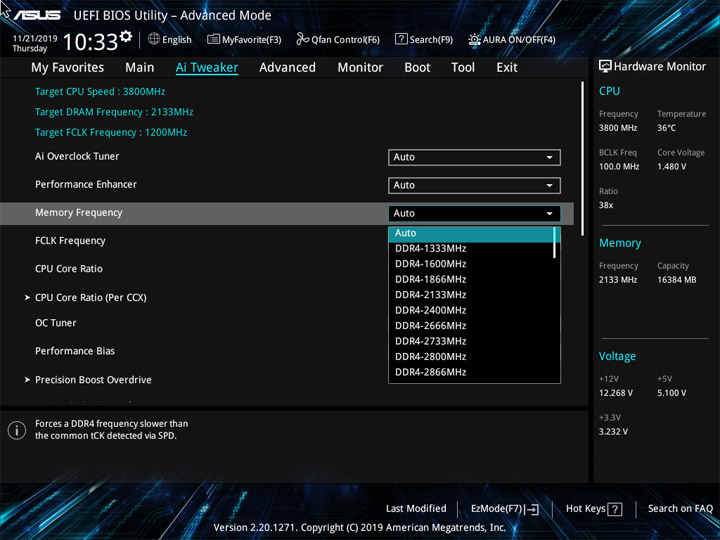Open the Ai Tweaker tab

point(207,68)
